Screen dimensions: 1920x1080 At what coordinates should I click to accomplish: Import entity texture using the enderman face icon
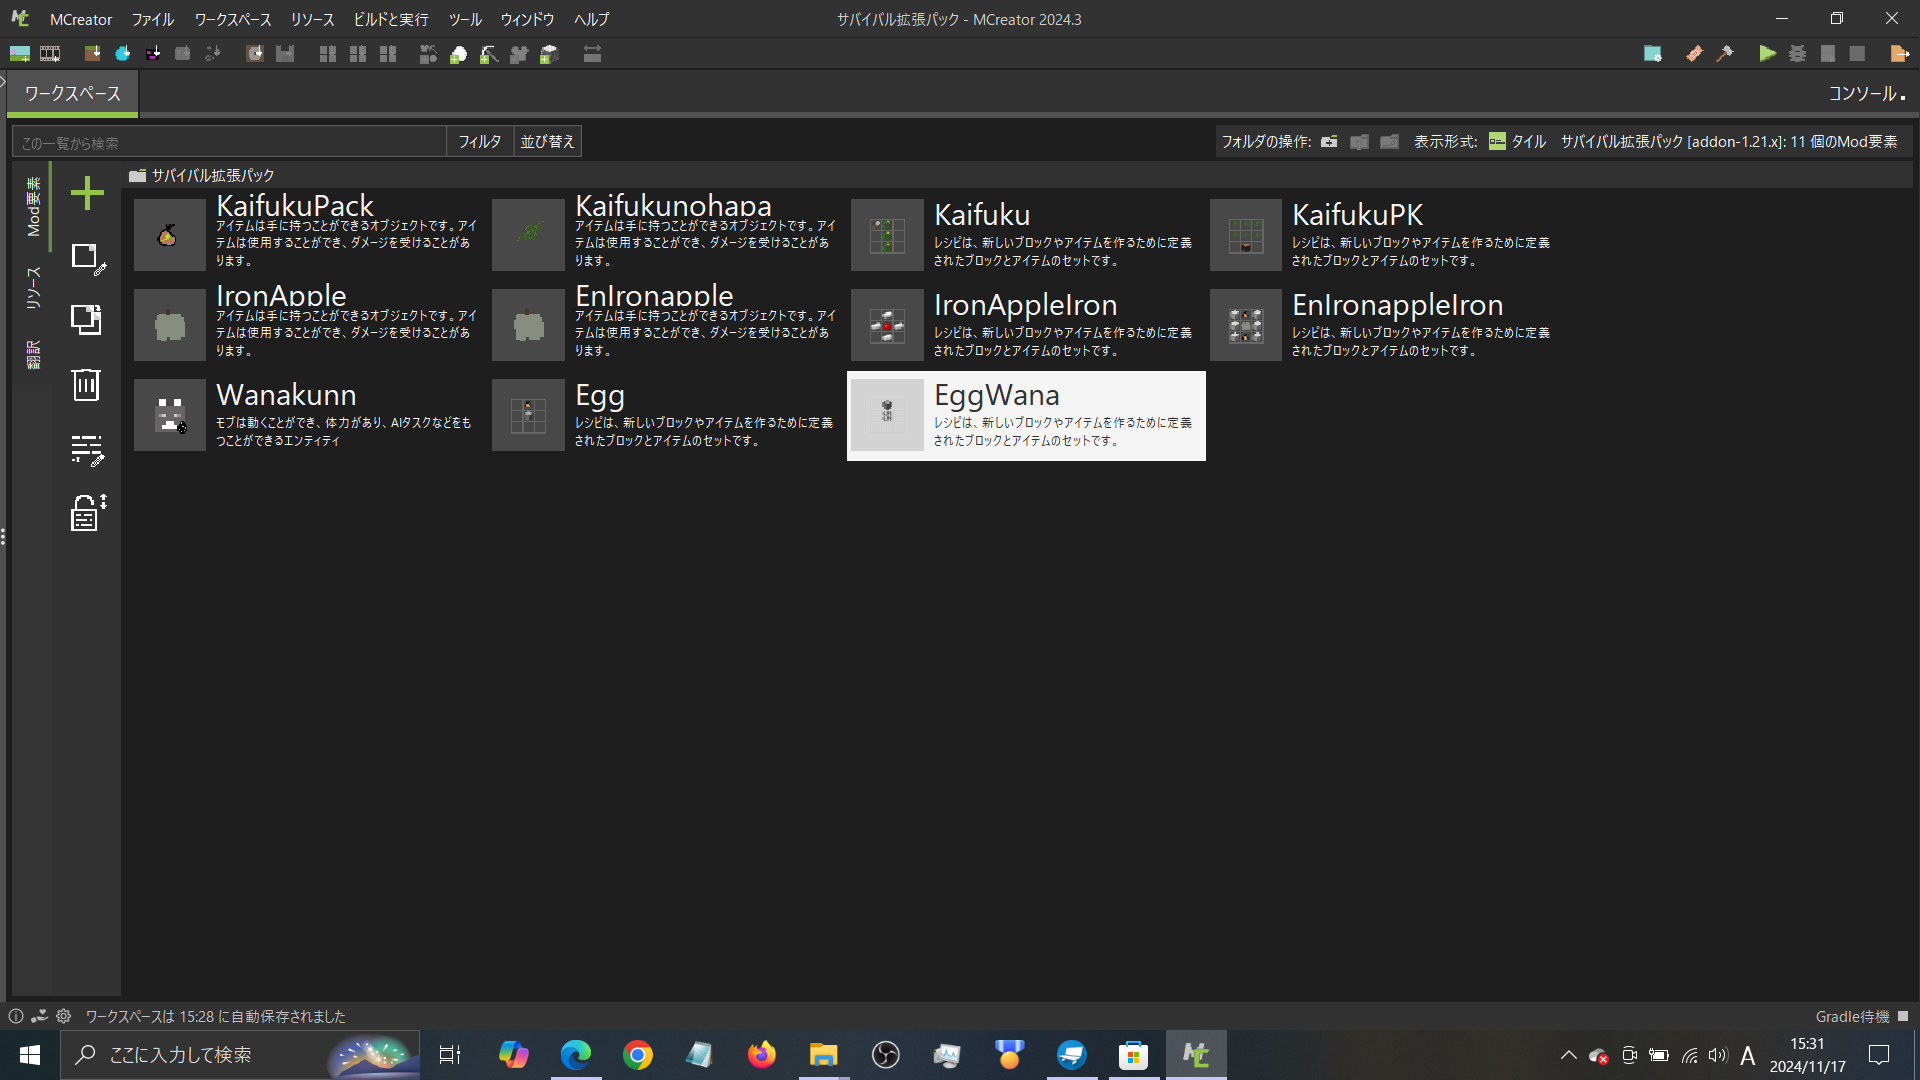pyautogui.click(x=153, y=54)
